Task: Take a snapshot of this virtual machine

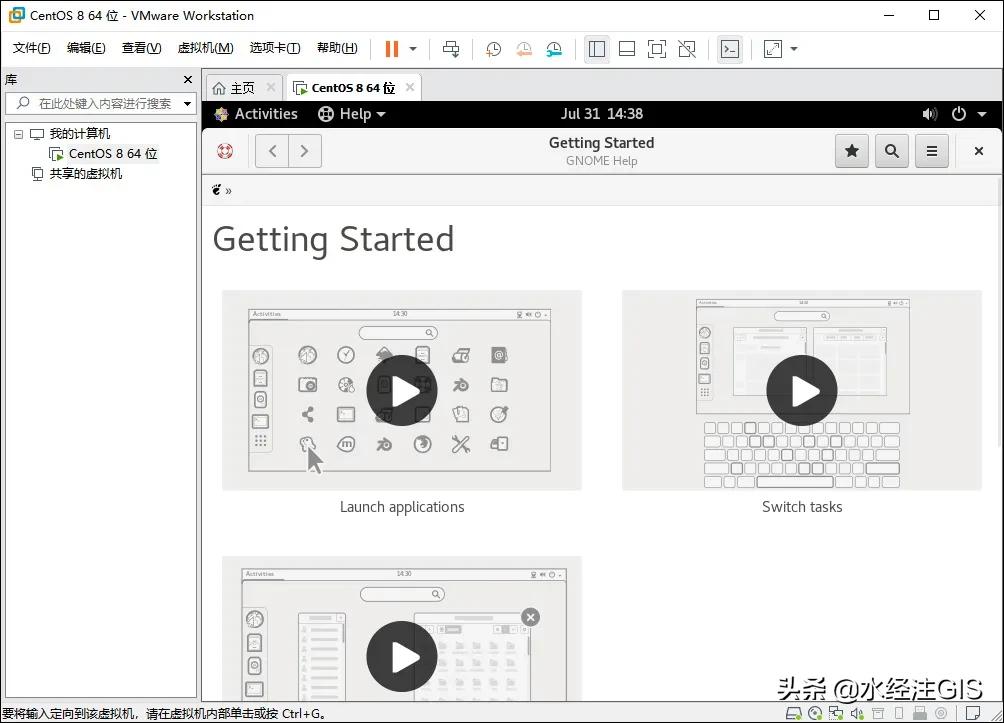Action: [493, 48]
